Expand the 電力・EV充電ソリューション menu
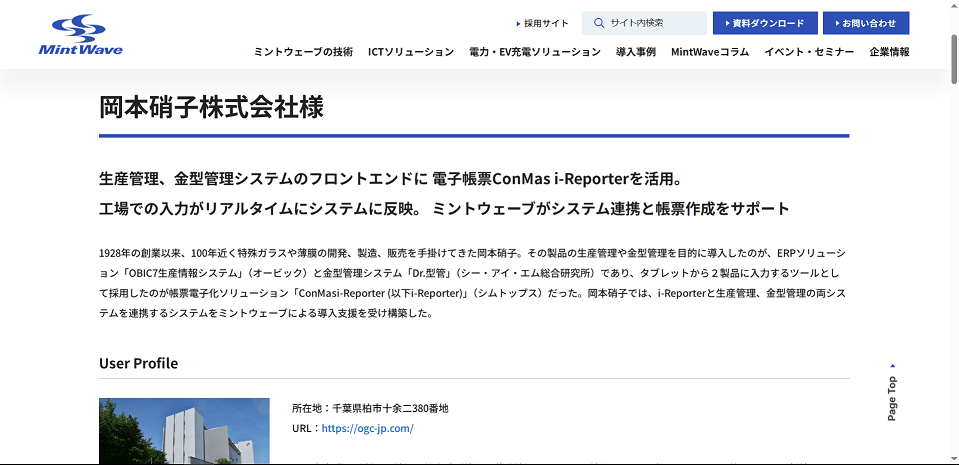The width and height of the screenshot is (959, 465). [x=534, y=52]
